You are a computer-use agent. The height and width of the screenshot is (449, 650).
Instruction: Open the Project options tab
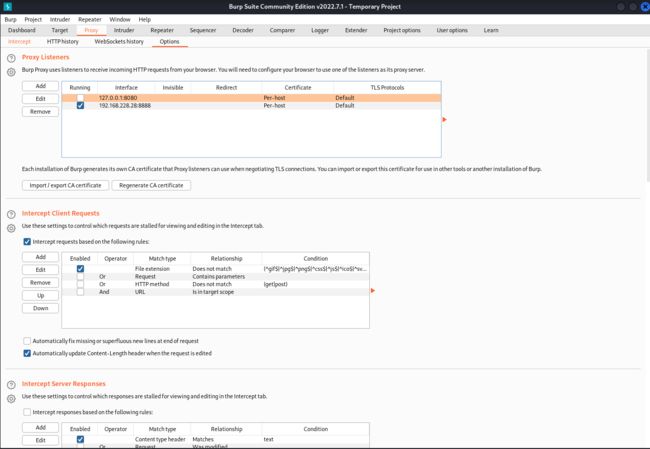[402, 30]
